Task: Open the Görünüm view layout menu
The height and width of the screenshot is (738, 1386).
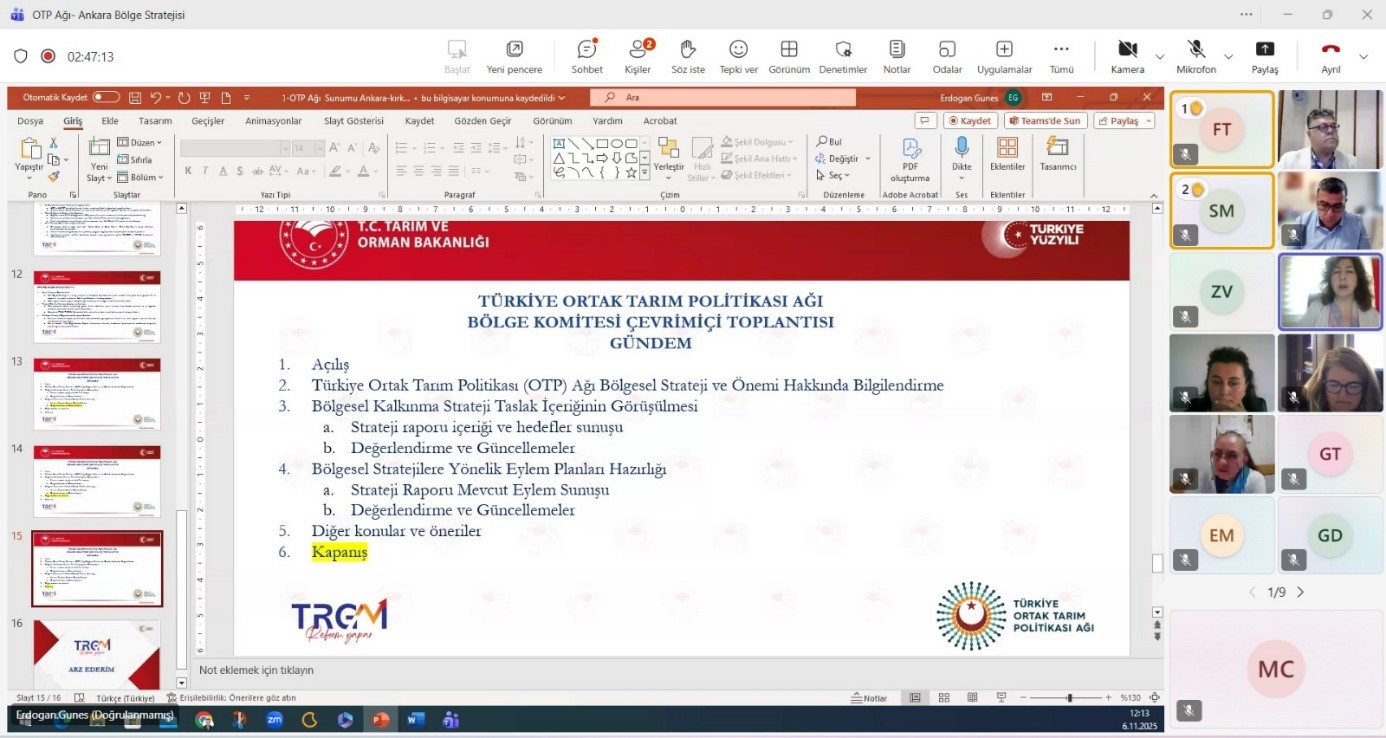Action: coord(789,50)
